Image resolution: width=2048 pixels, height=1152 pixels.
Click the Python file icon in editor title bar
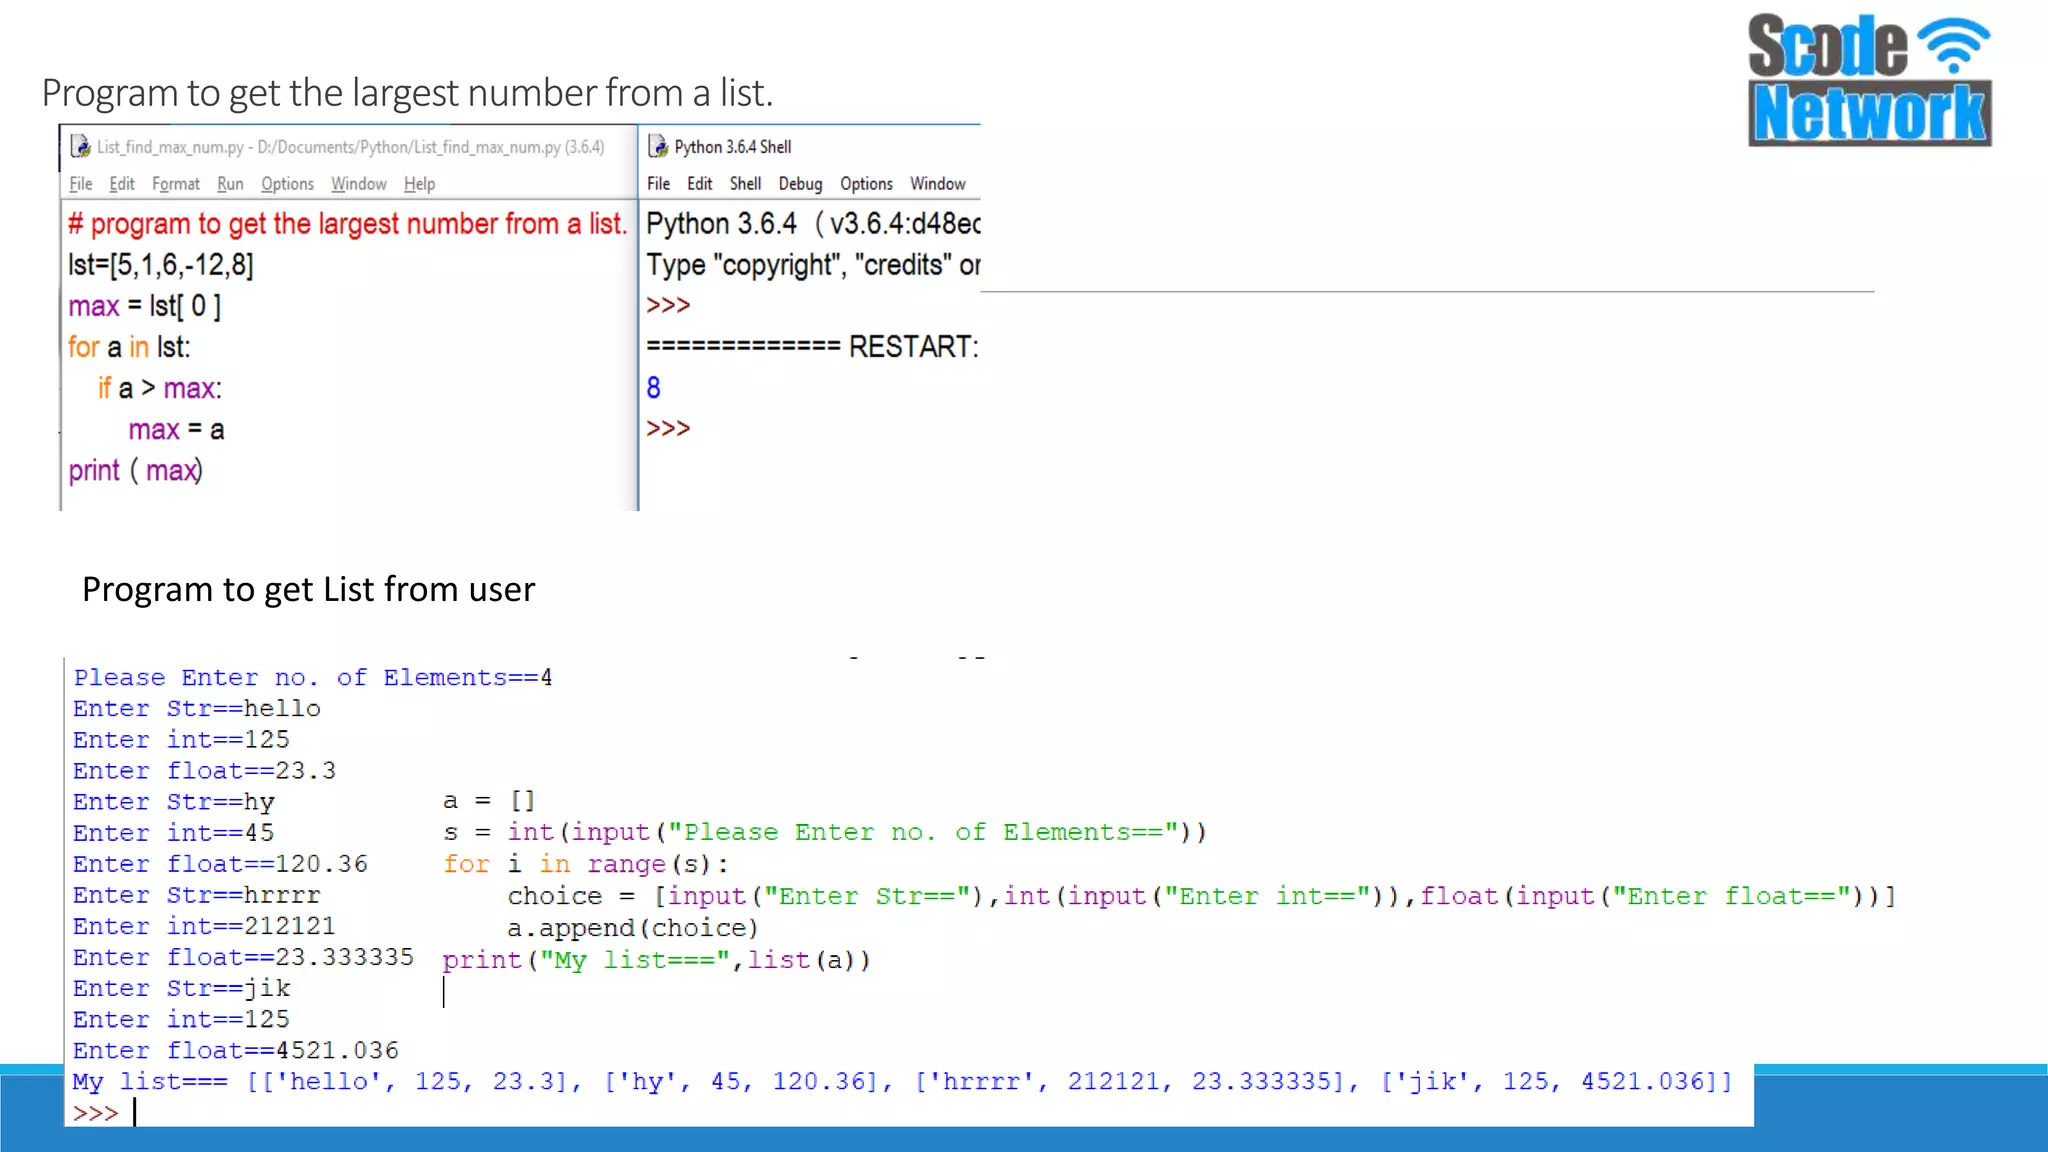click(80, 147)
